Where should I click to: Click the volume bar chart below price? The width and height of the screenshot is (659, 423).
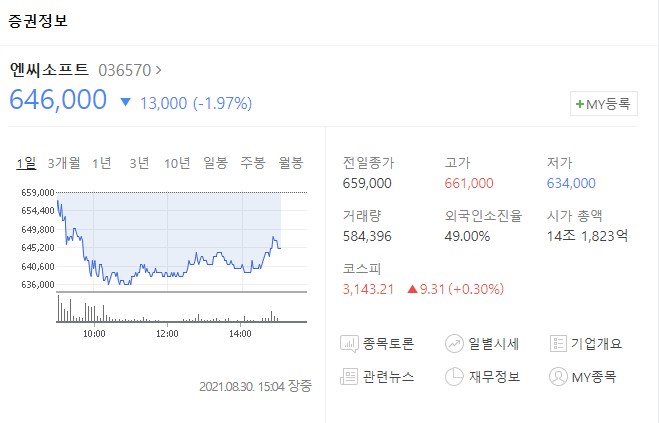click(x=182, y=309)
